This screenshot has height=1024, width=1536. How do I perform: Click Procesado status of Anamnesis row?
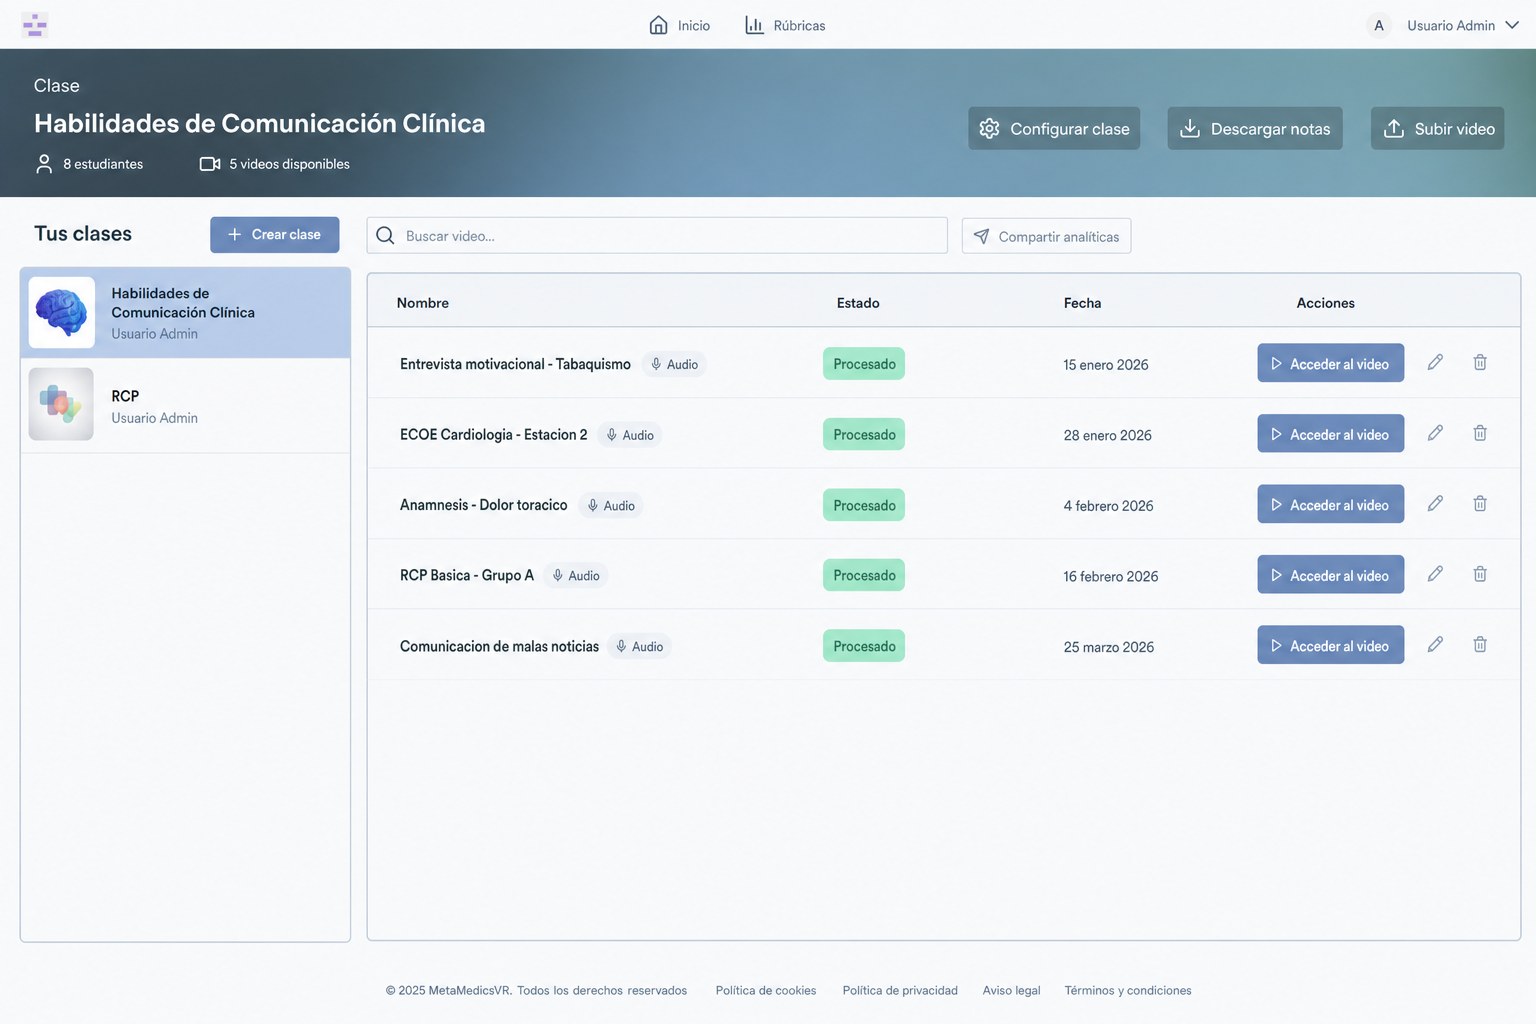click(x=864, y=505)
